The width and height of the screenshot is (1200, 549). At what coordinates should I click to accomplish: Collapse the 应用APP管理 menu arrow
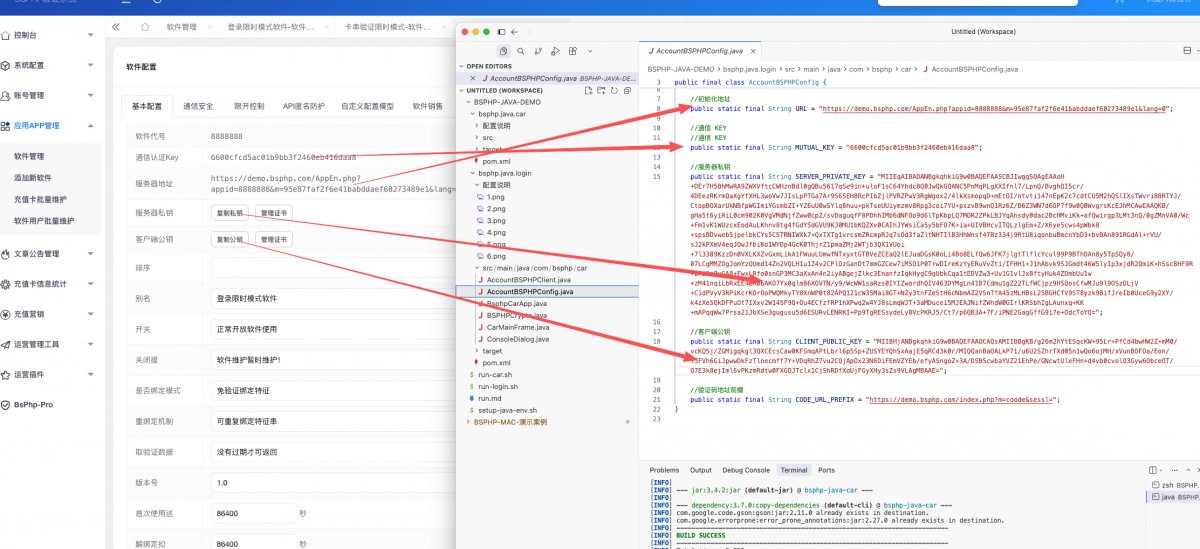(90, 126)
